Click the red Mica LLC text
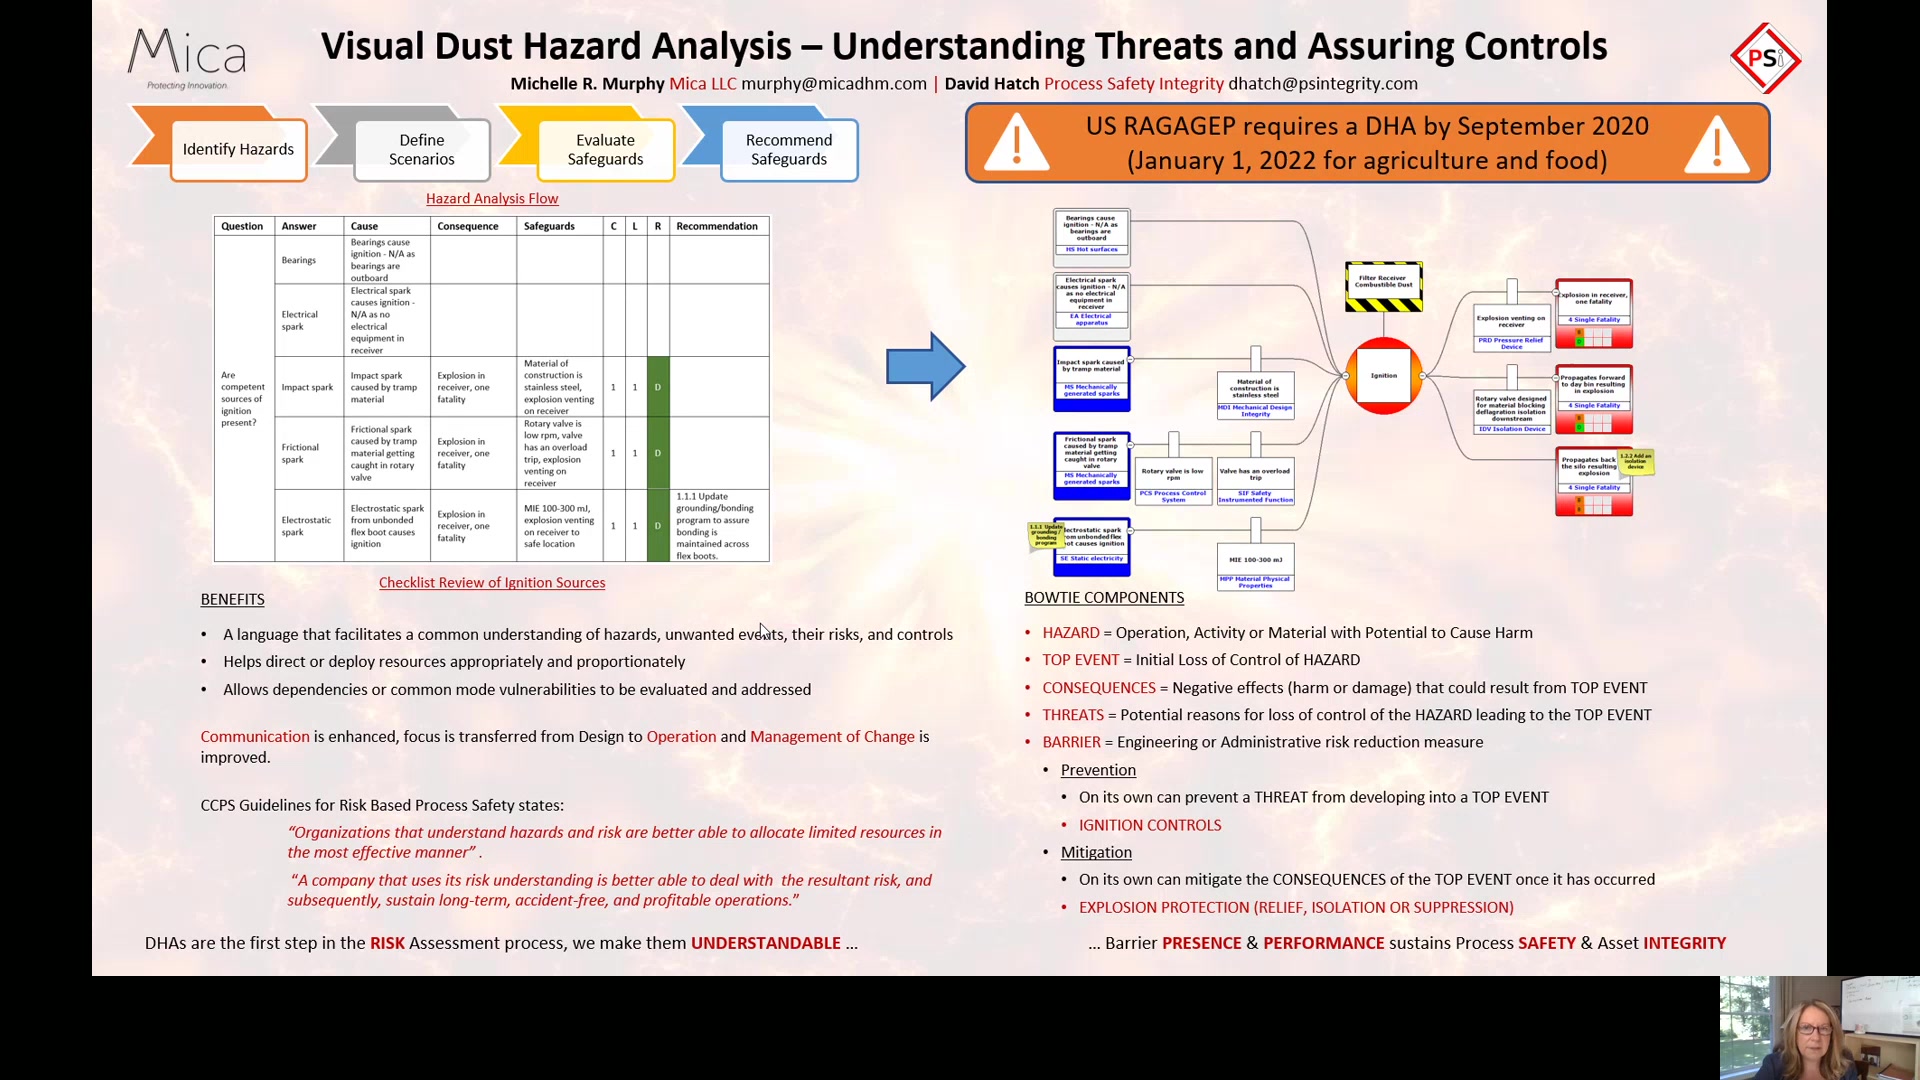1920x1080 pixels. [x=703, y=83]
